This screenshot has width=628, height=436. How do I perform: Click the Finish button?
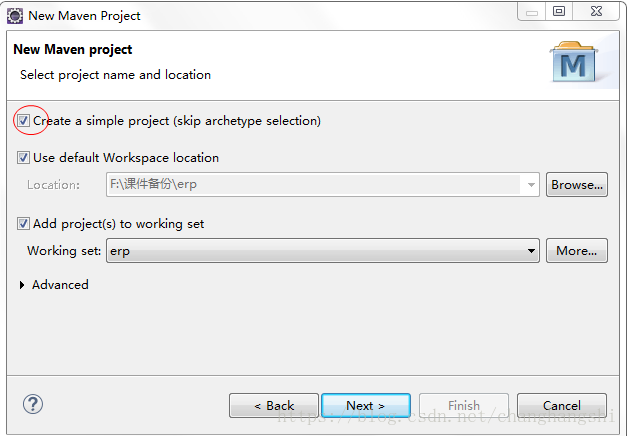(464, 406)
